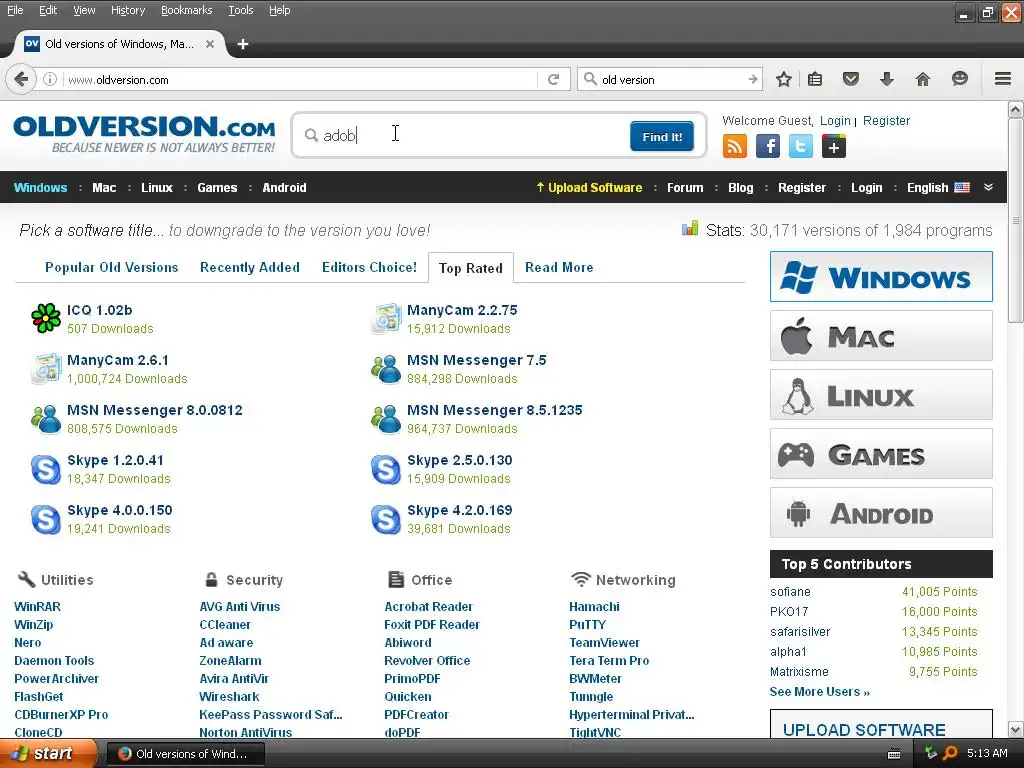1024x768 pixels.
Task: Click the Linux platform banner button
Action: (881, 395)
